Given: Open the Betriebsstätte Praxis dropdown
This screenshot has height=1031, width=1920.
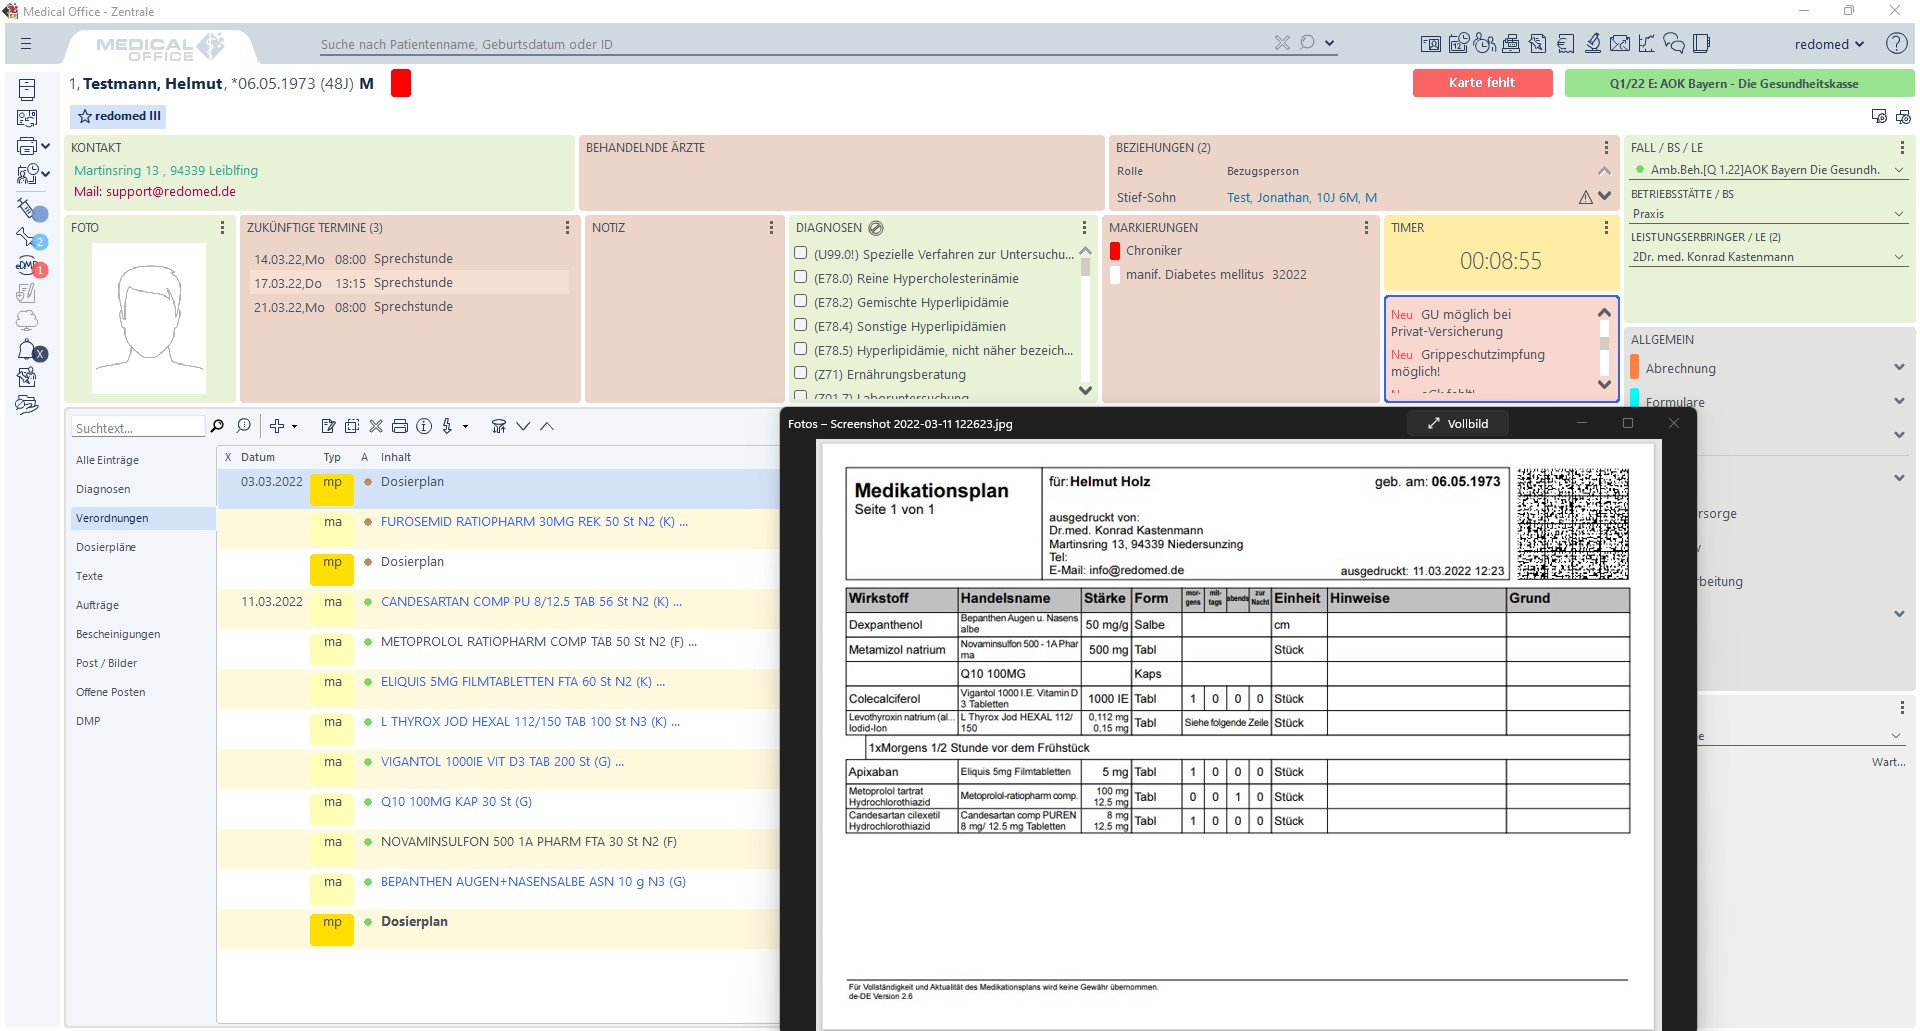Looking at the screenshot, I should (x=1899, y=214).
